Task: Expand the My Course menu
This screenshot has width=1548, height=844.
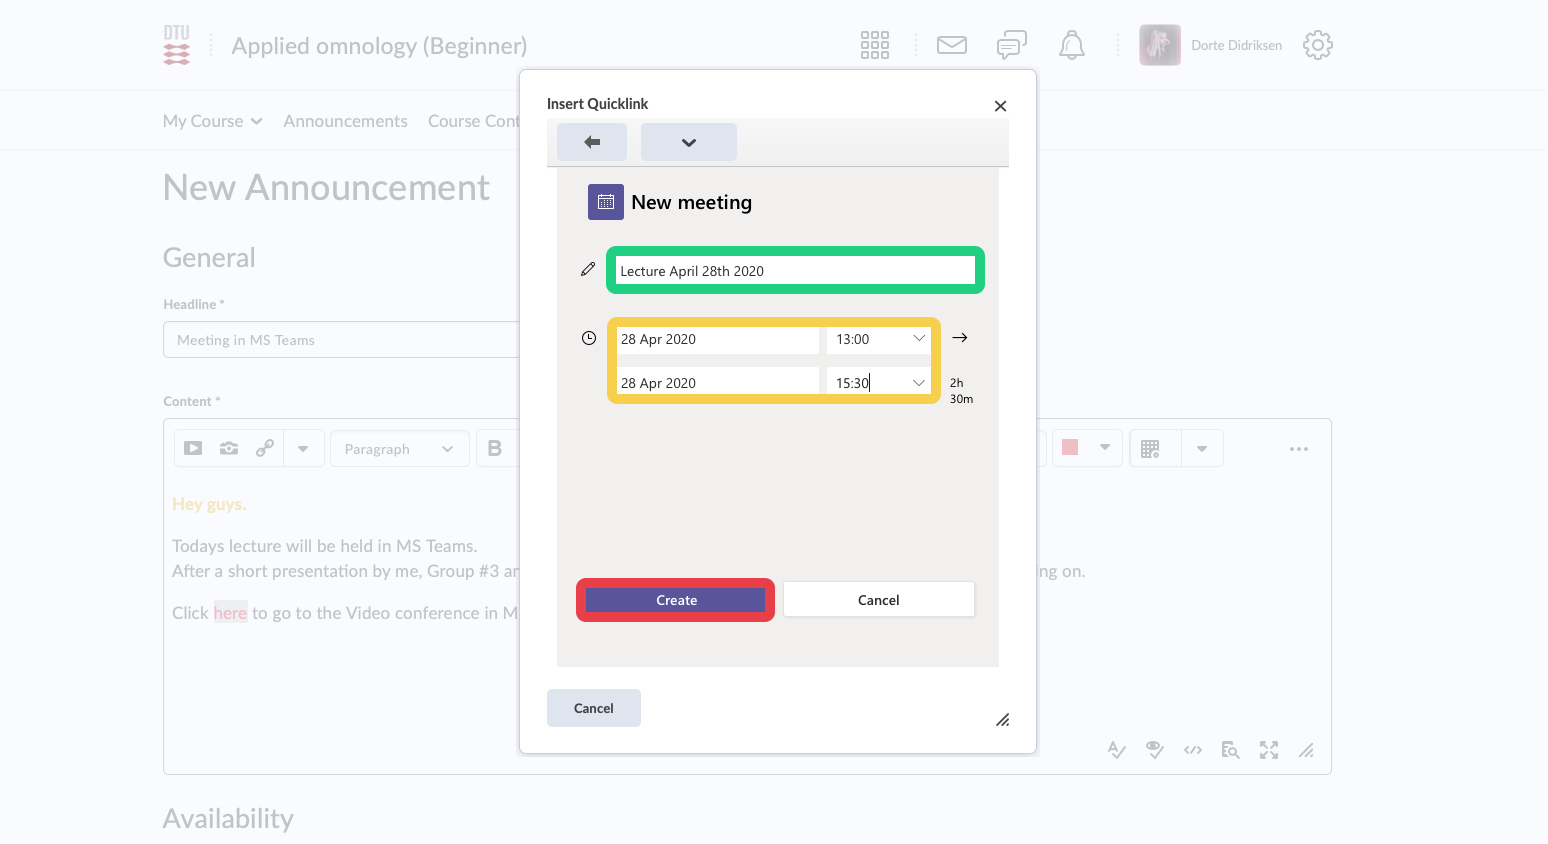Action: [x=212, y=121]
